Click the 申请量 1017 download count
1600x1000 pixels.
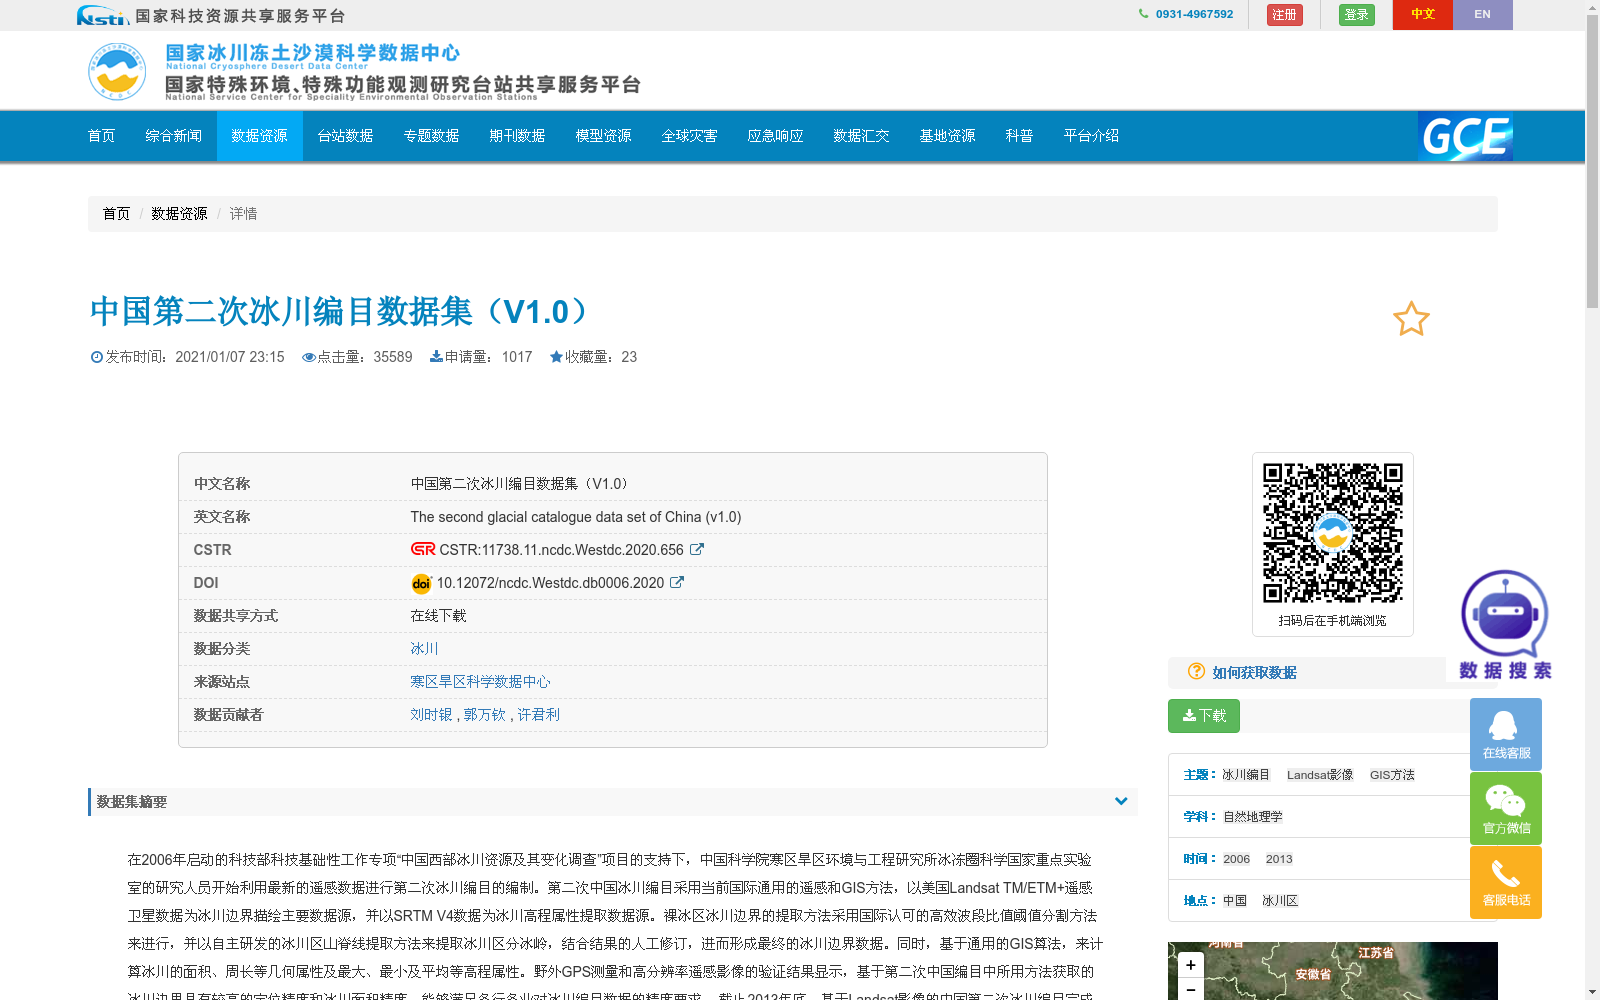[x=481, y=357]
